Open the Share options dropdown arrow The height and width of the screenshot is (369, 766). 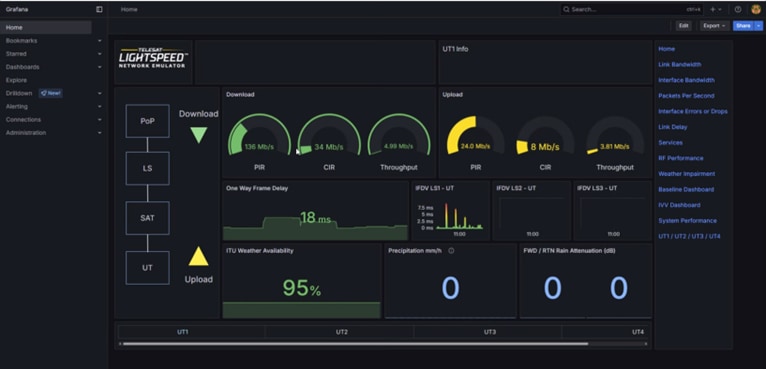(x=758, y=26)
